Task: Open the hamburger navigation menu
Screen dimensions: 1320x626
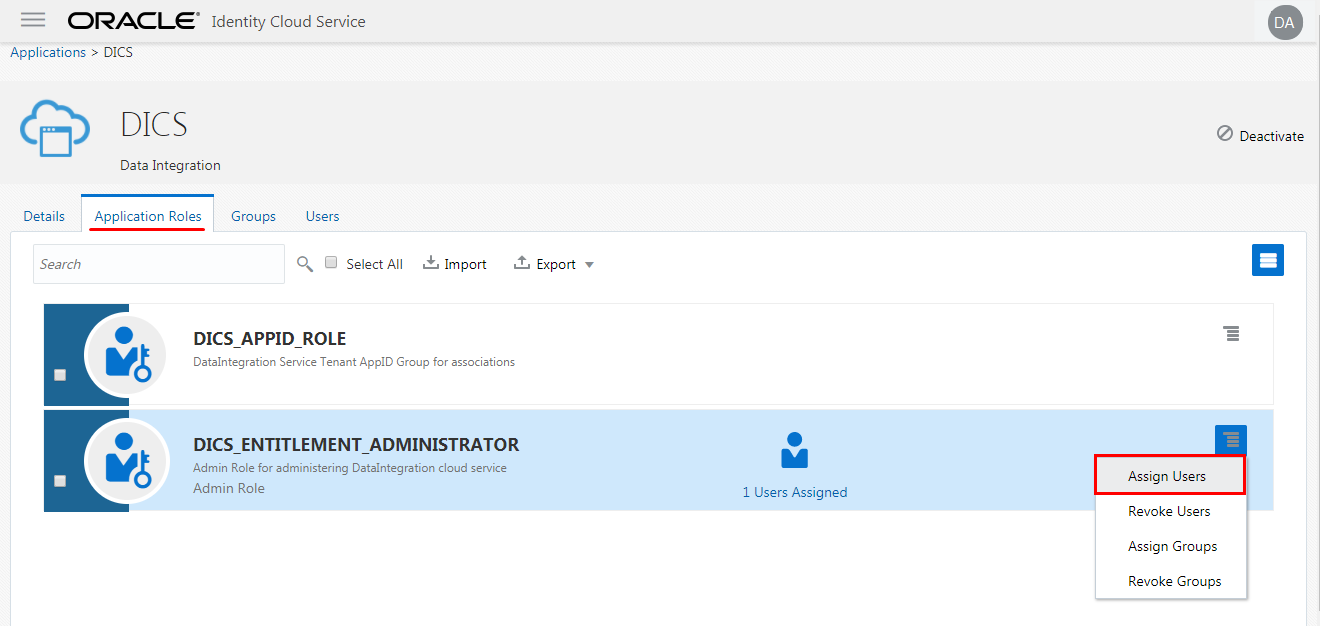Action: point(33,20)
